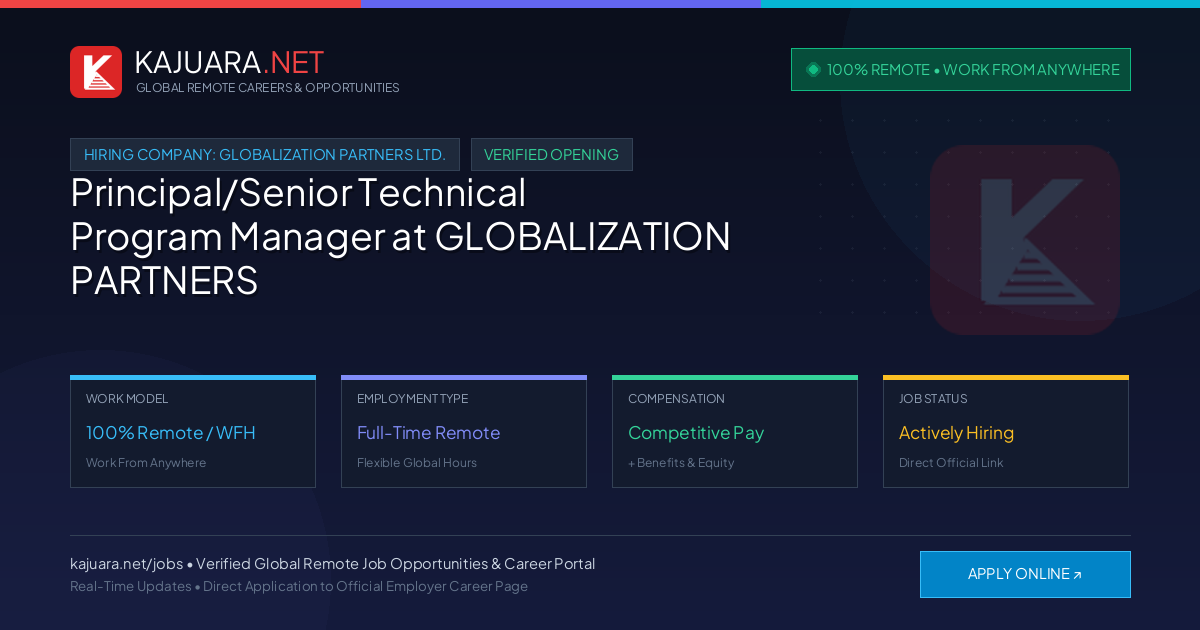The width and height of the screenshot is (1200, 630).
Task: Open the Job Status Actively Hiring card
Action: click(1006, 432)
